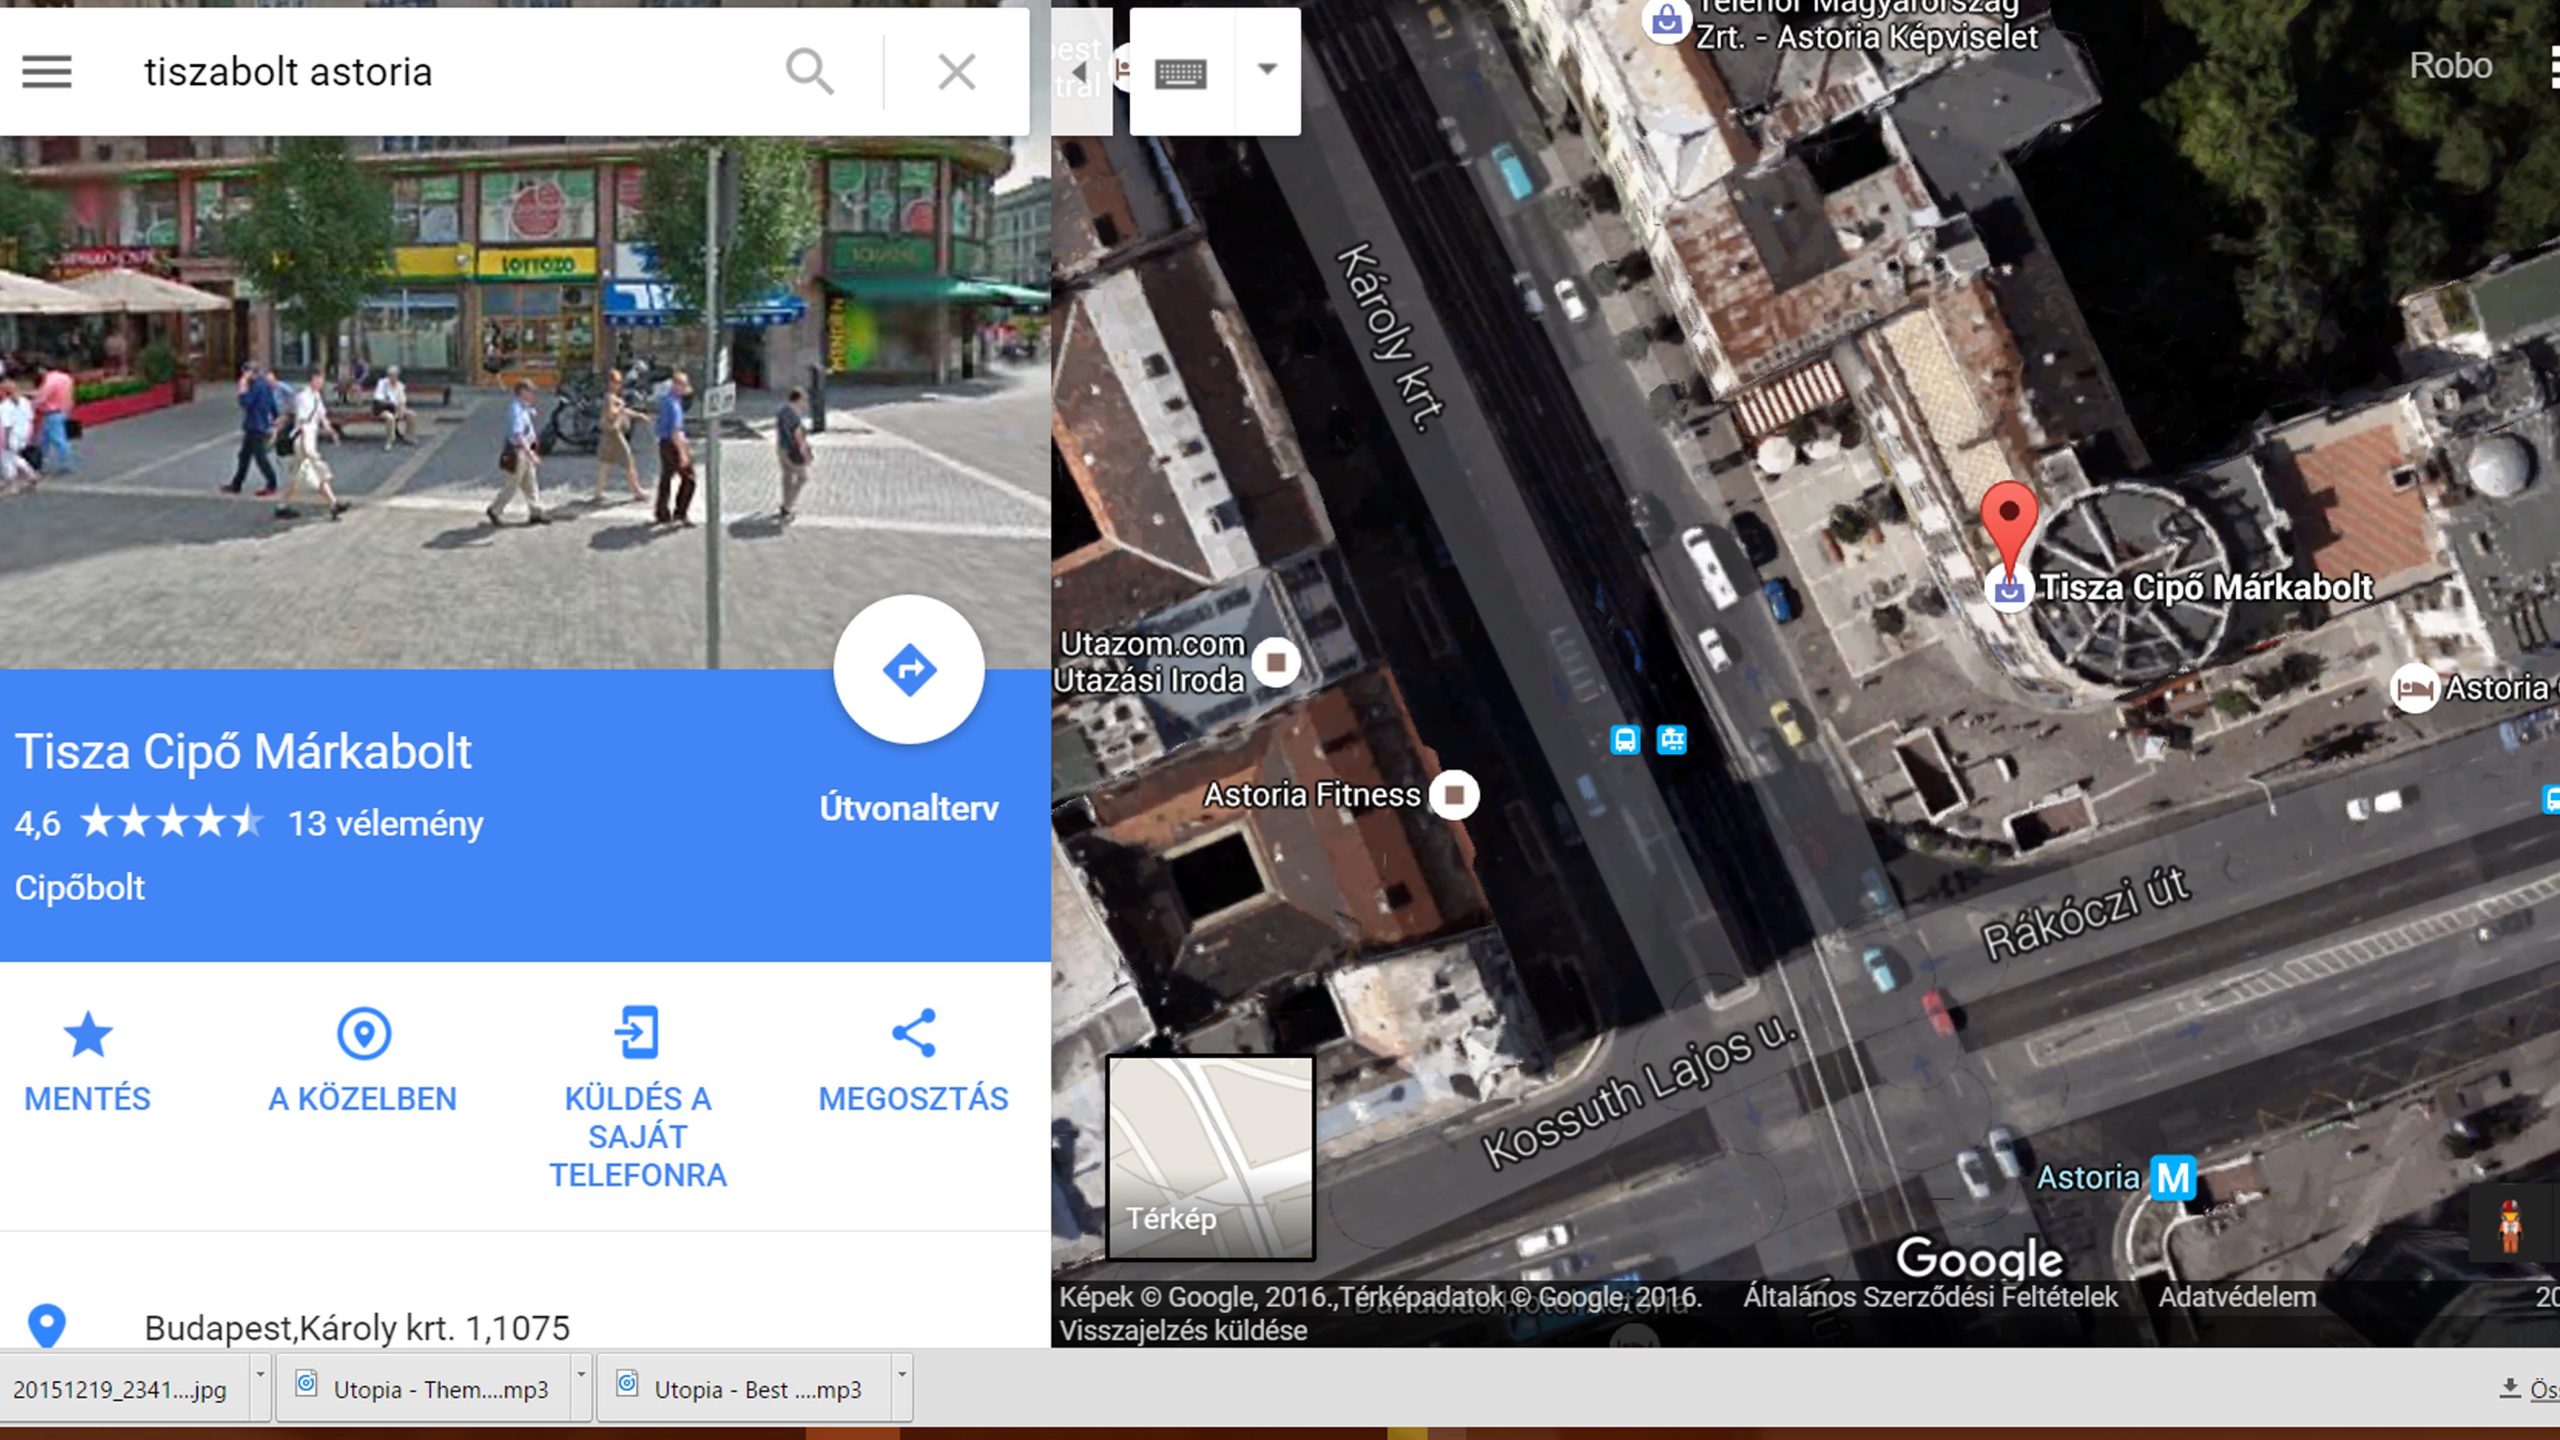Expand input tools dropdown arrow
2560x1440 pixels.
1267,70
